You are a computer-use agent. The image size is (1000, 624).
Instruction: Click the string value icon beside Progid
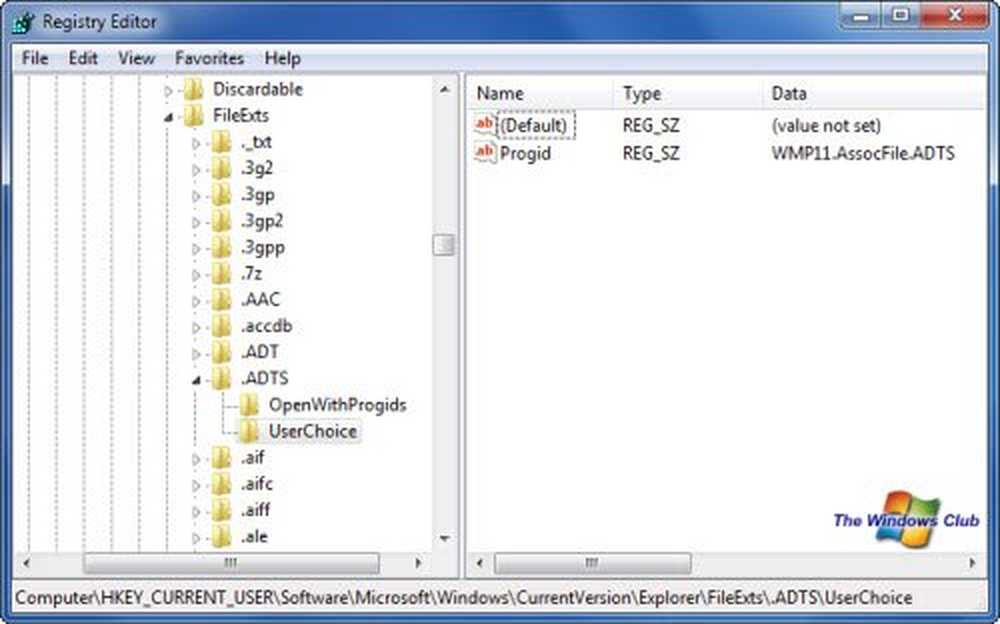coord(485,153)
